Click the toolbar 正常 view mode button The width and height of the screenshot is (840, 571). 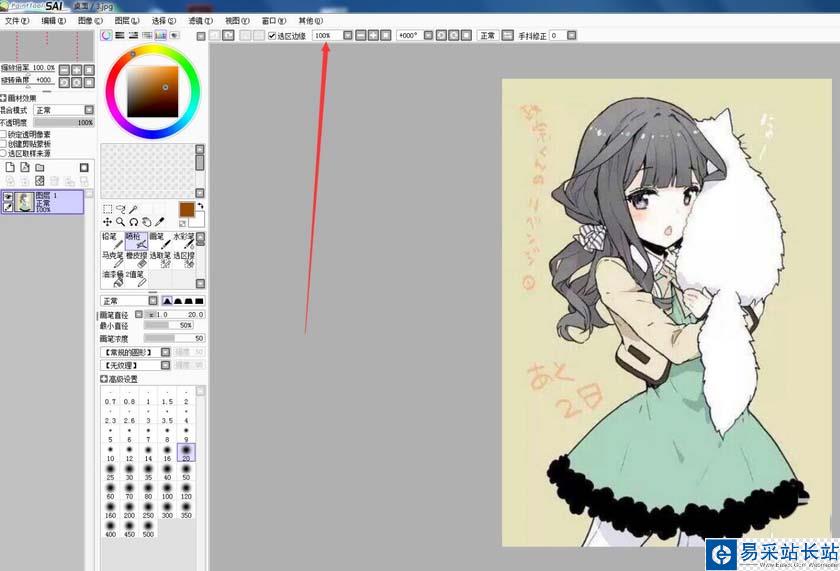tap(488, 35)
